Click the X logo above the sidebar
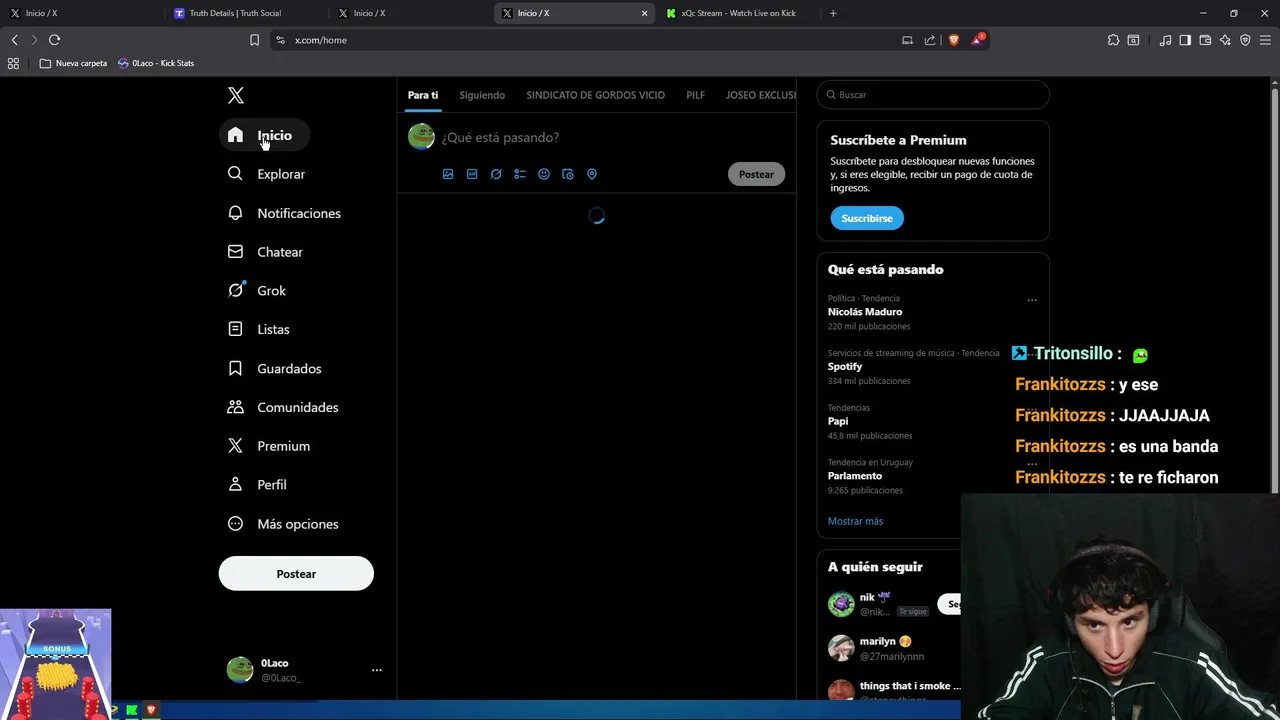This screenshot has height=720, width=1280. [x=236, y=95]
